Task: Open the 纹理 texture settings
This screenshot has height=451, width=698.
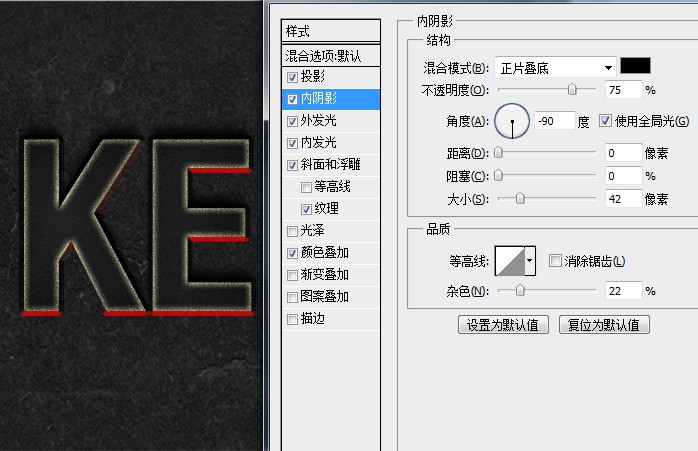Action: [x=326, y=209]
